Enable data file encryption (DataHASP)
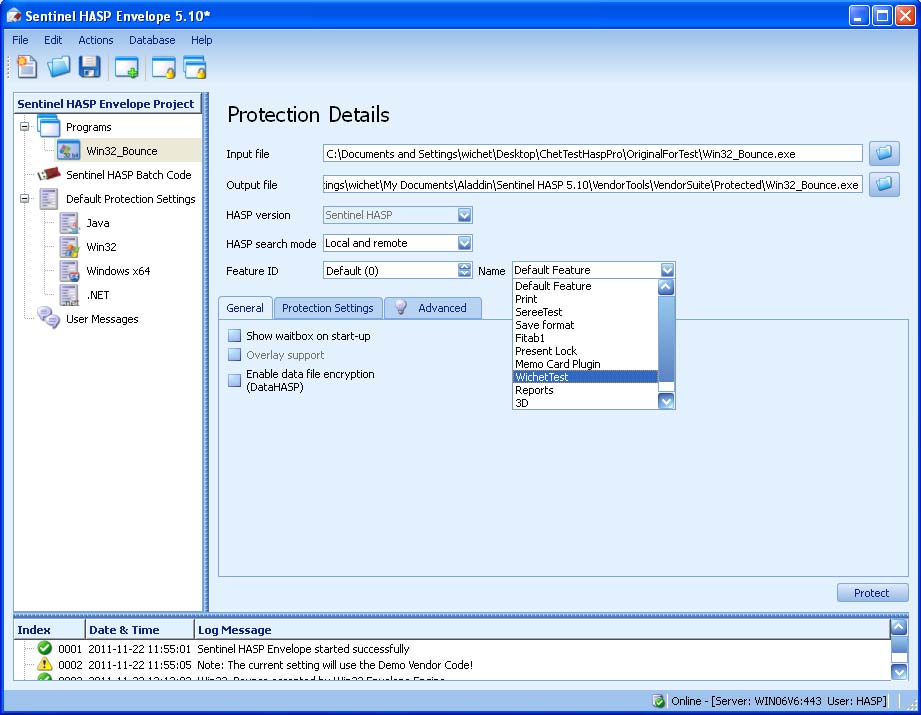 pos(234,380)
